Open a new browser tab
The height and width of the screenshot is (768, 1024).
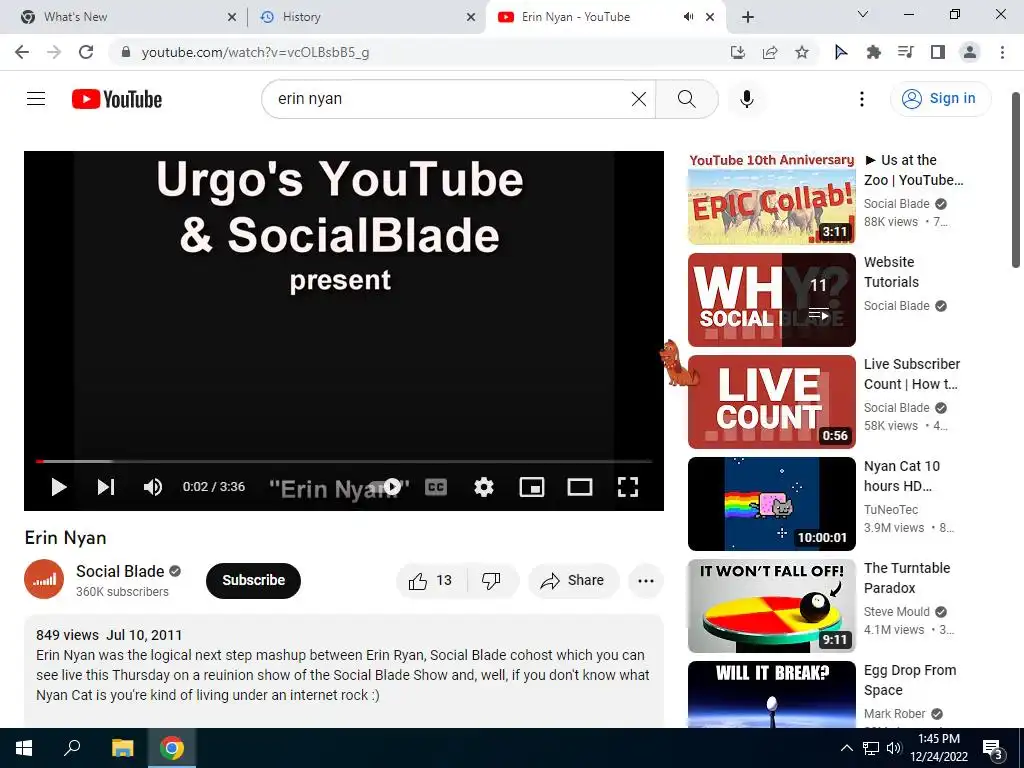click(x=748, y=17)
